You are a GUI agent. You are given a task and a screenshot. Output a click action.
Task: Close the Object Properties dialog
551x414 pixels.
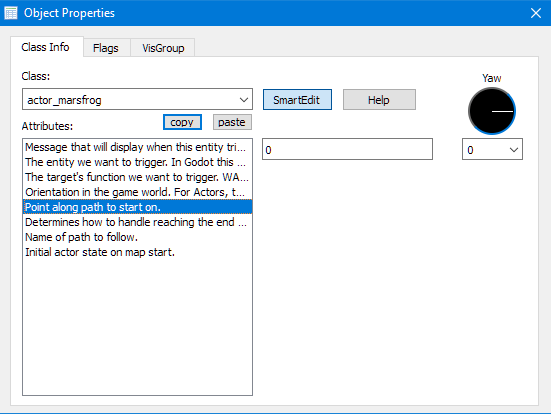pos(536,13)
